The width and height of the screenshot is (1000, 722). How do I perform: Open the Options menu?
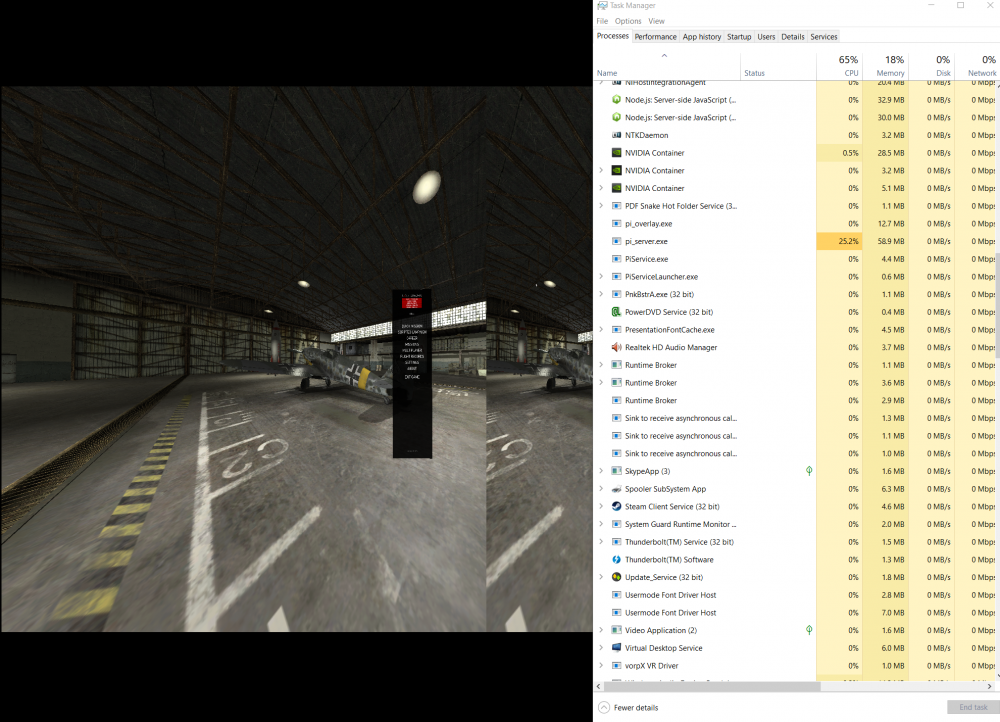(628, 20)
